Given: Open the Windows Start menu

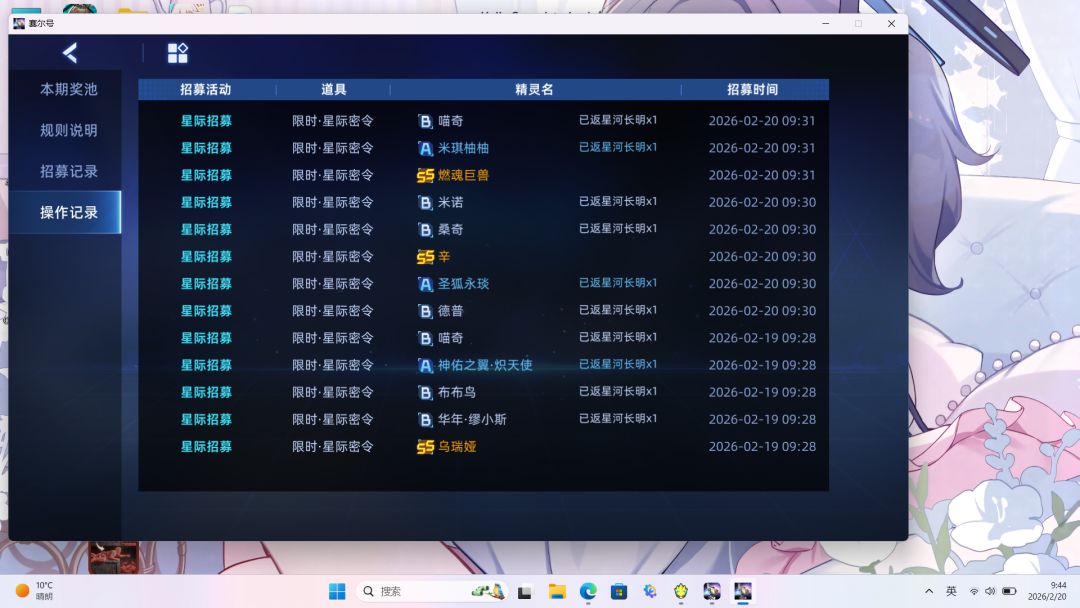Looking at the screenshot, I should point(337,591).
